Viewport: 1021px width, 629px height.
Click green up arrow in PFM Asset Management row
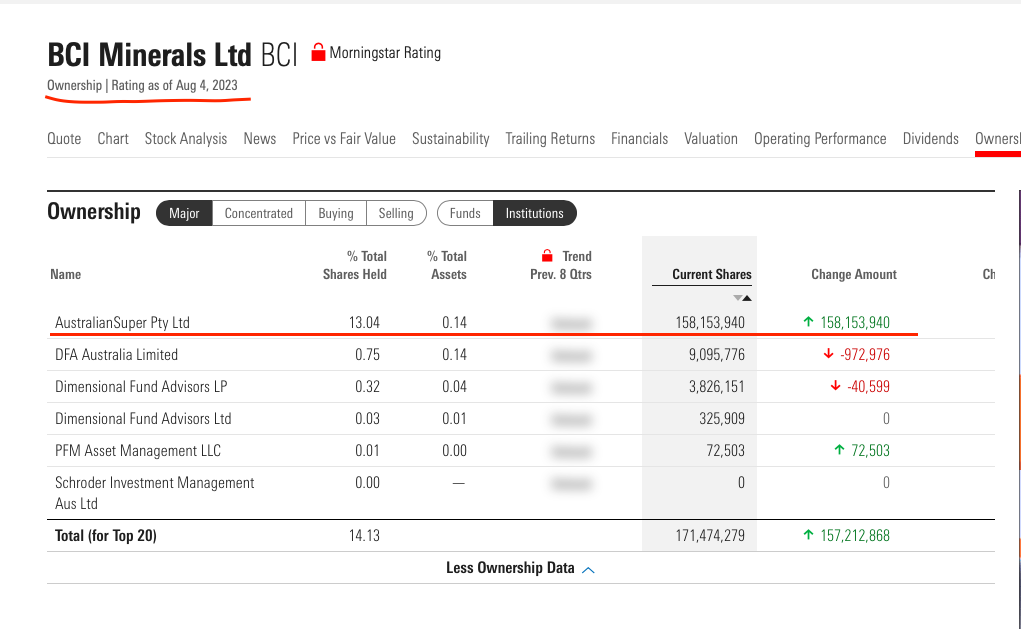tap(839, 449)
